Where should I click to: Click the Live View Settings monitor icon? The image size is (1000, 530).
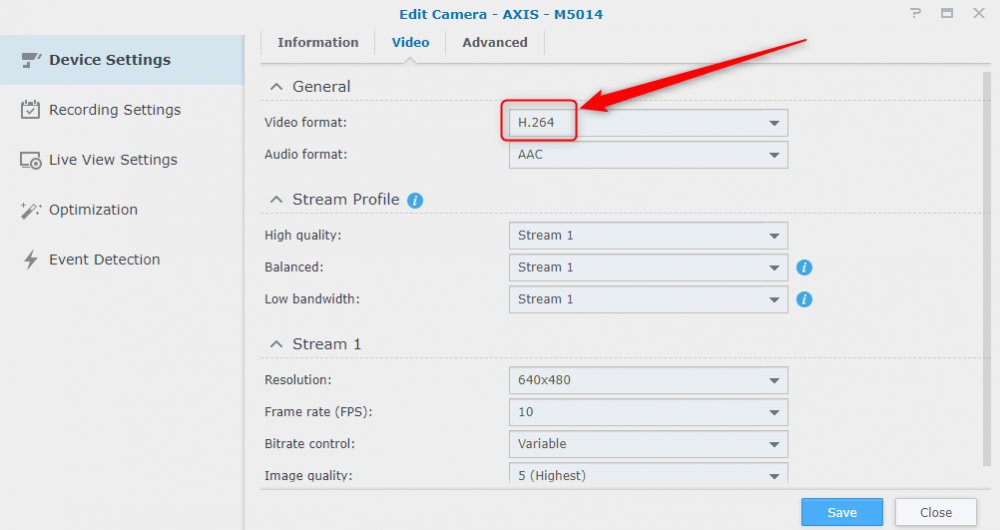pyautogui.click(x=31, y=160)
